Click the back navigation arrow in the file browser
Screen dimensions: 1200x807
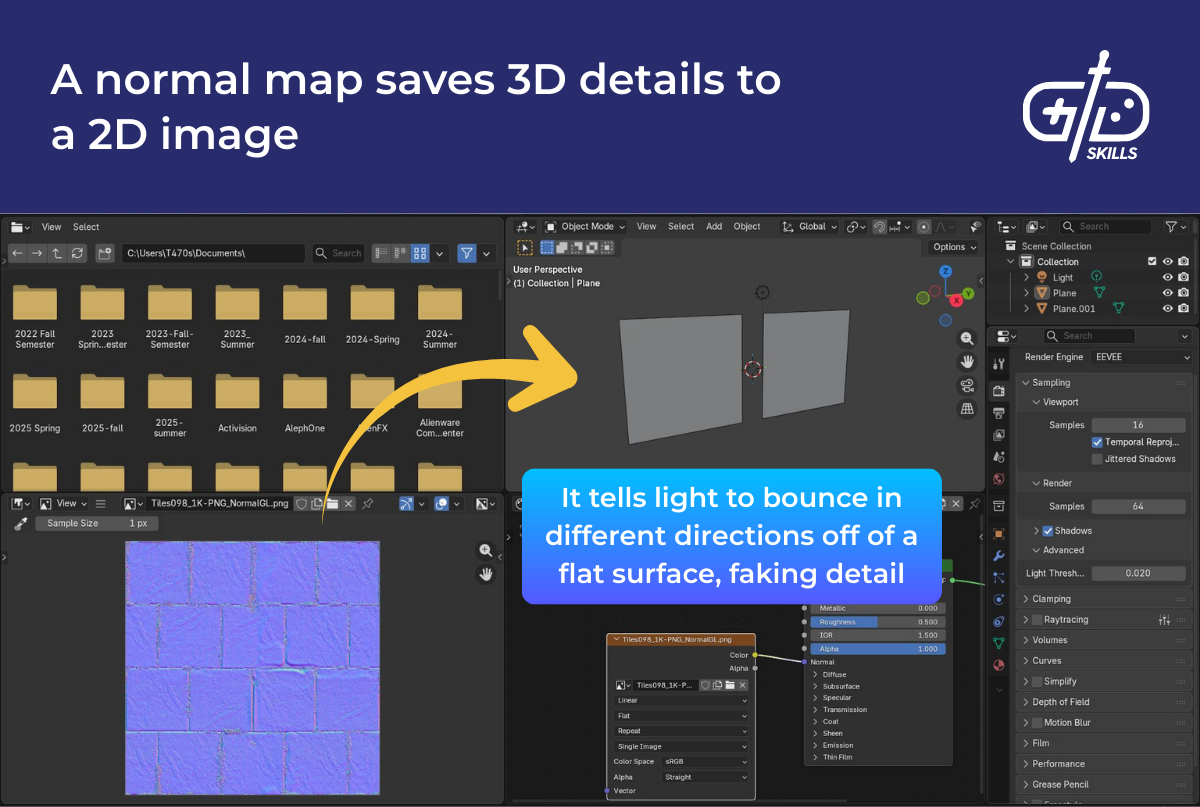(18, 253)
